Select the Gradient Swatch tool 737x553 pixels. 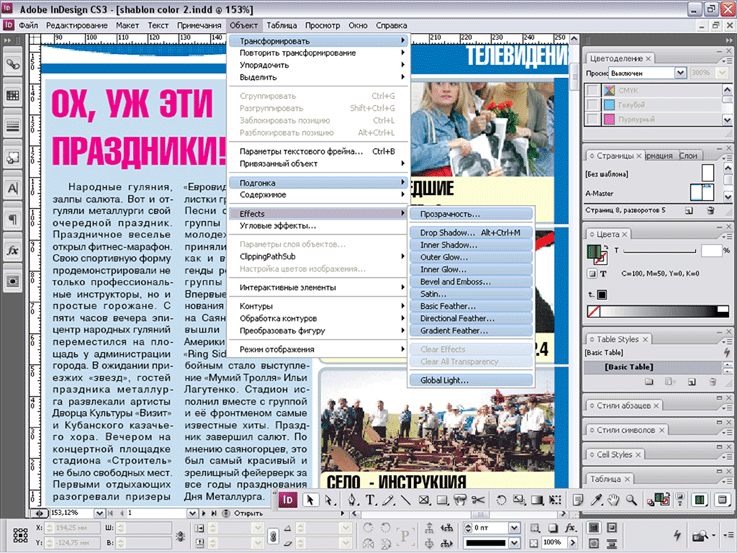[x=537, y=500]
